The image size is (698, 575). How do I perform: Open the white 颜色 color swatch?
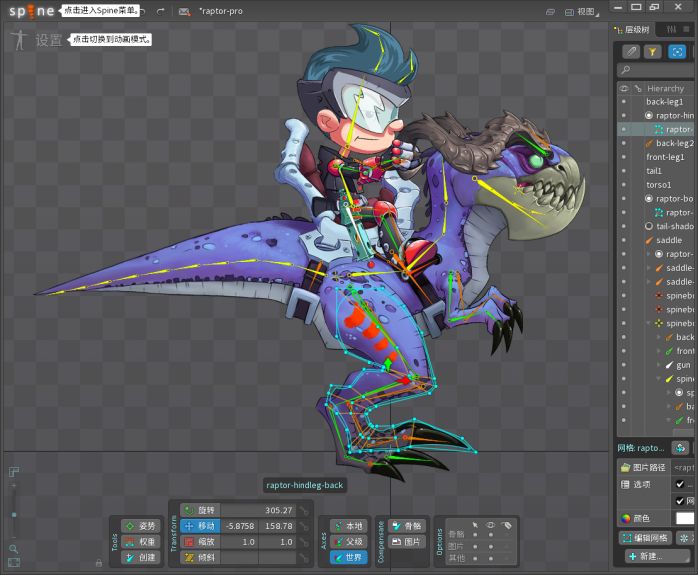[x=685, y=518]
